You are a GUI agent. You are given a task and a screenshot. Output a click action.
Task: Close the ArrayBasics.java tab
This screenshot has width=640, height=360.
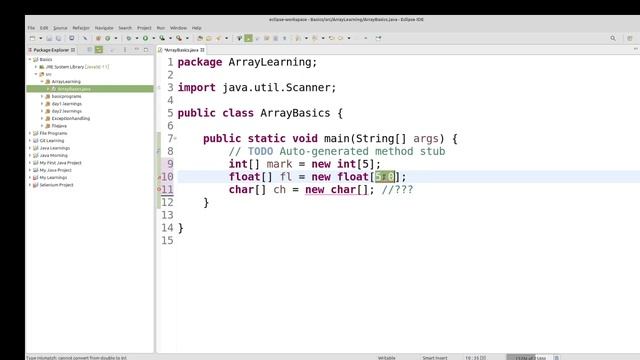[x=202, y=50]
